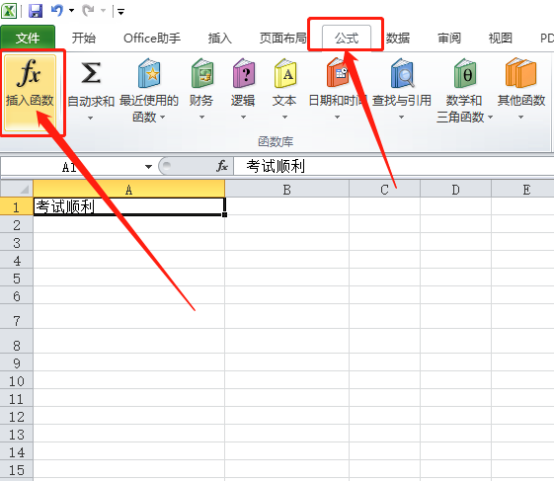
Task: Open the Text (文本) functions icon
Action: [285, 73]
